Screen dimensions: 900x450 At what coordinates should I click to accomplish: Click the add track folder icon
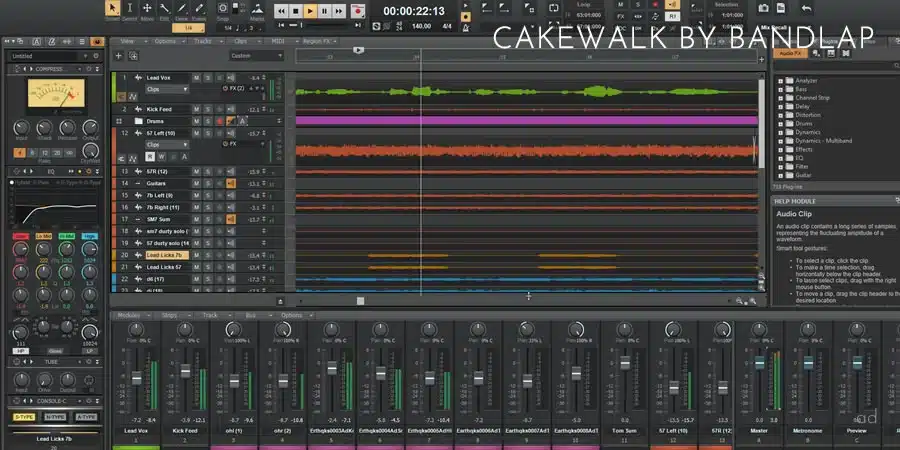(x=133, y=56)
